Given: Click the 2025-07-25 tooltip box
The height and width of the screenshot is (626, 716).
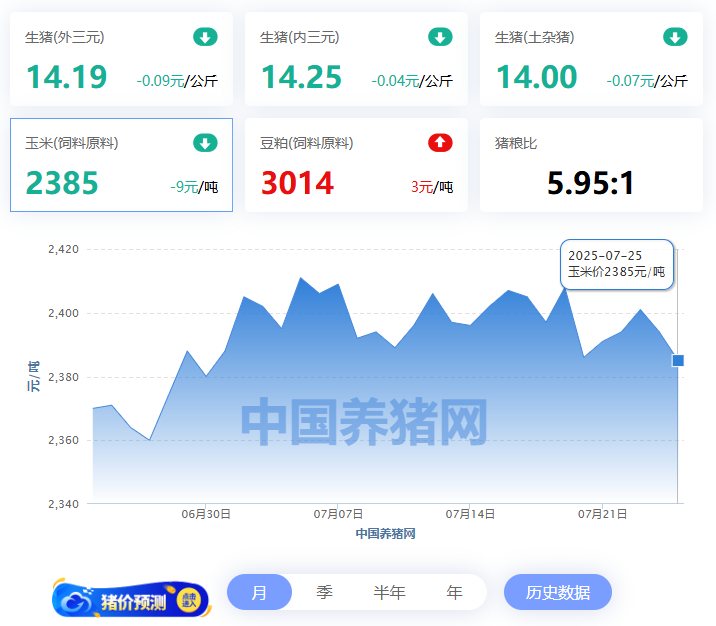Looking at the screenshot, I should [617, 264].
